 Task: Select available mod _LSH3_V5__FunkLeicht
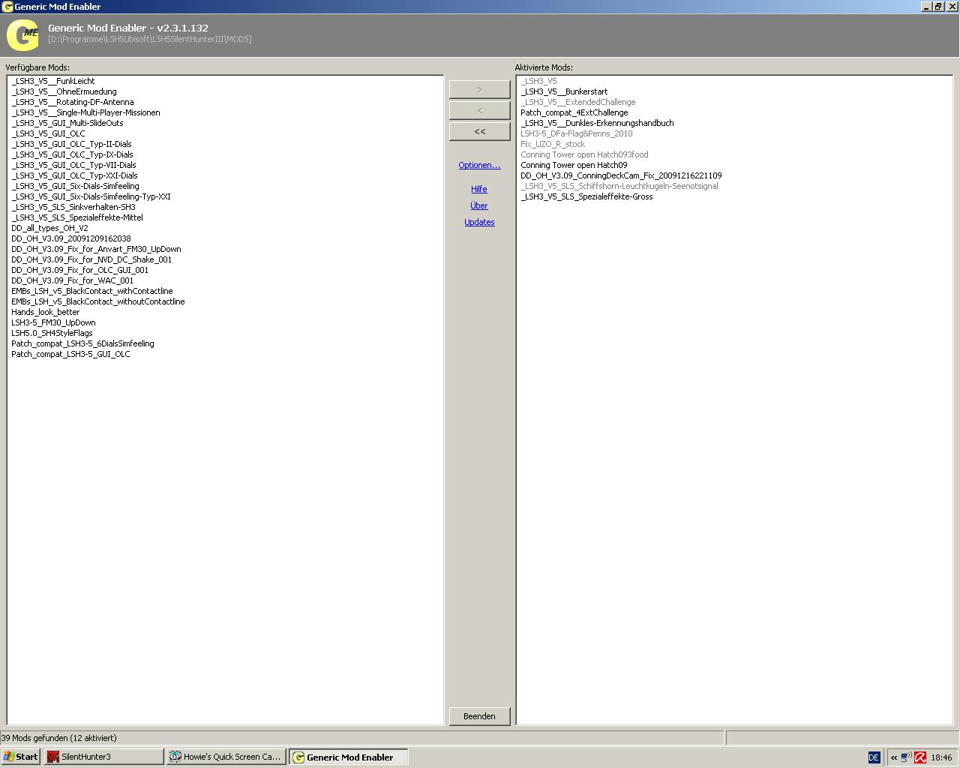pyautogui.click(x=53, y=81)
